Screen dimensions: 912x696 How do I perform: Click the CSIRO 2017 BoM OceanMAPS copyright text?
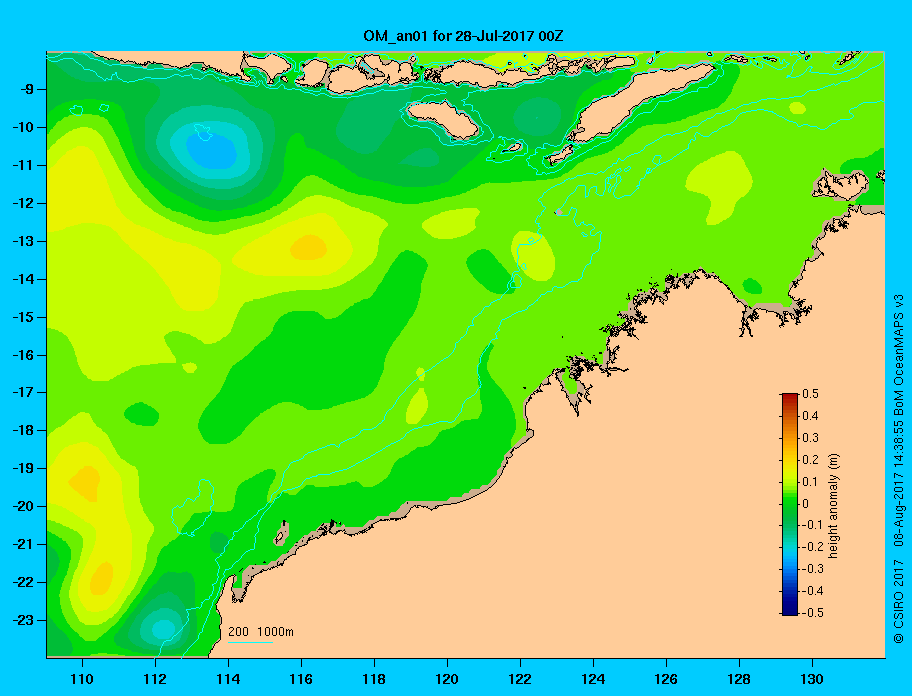click(x=899, y=469)
